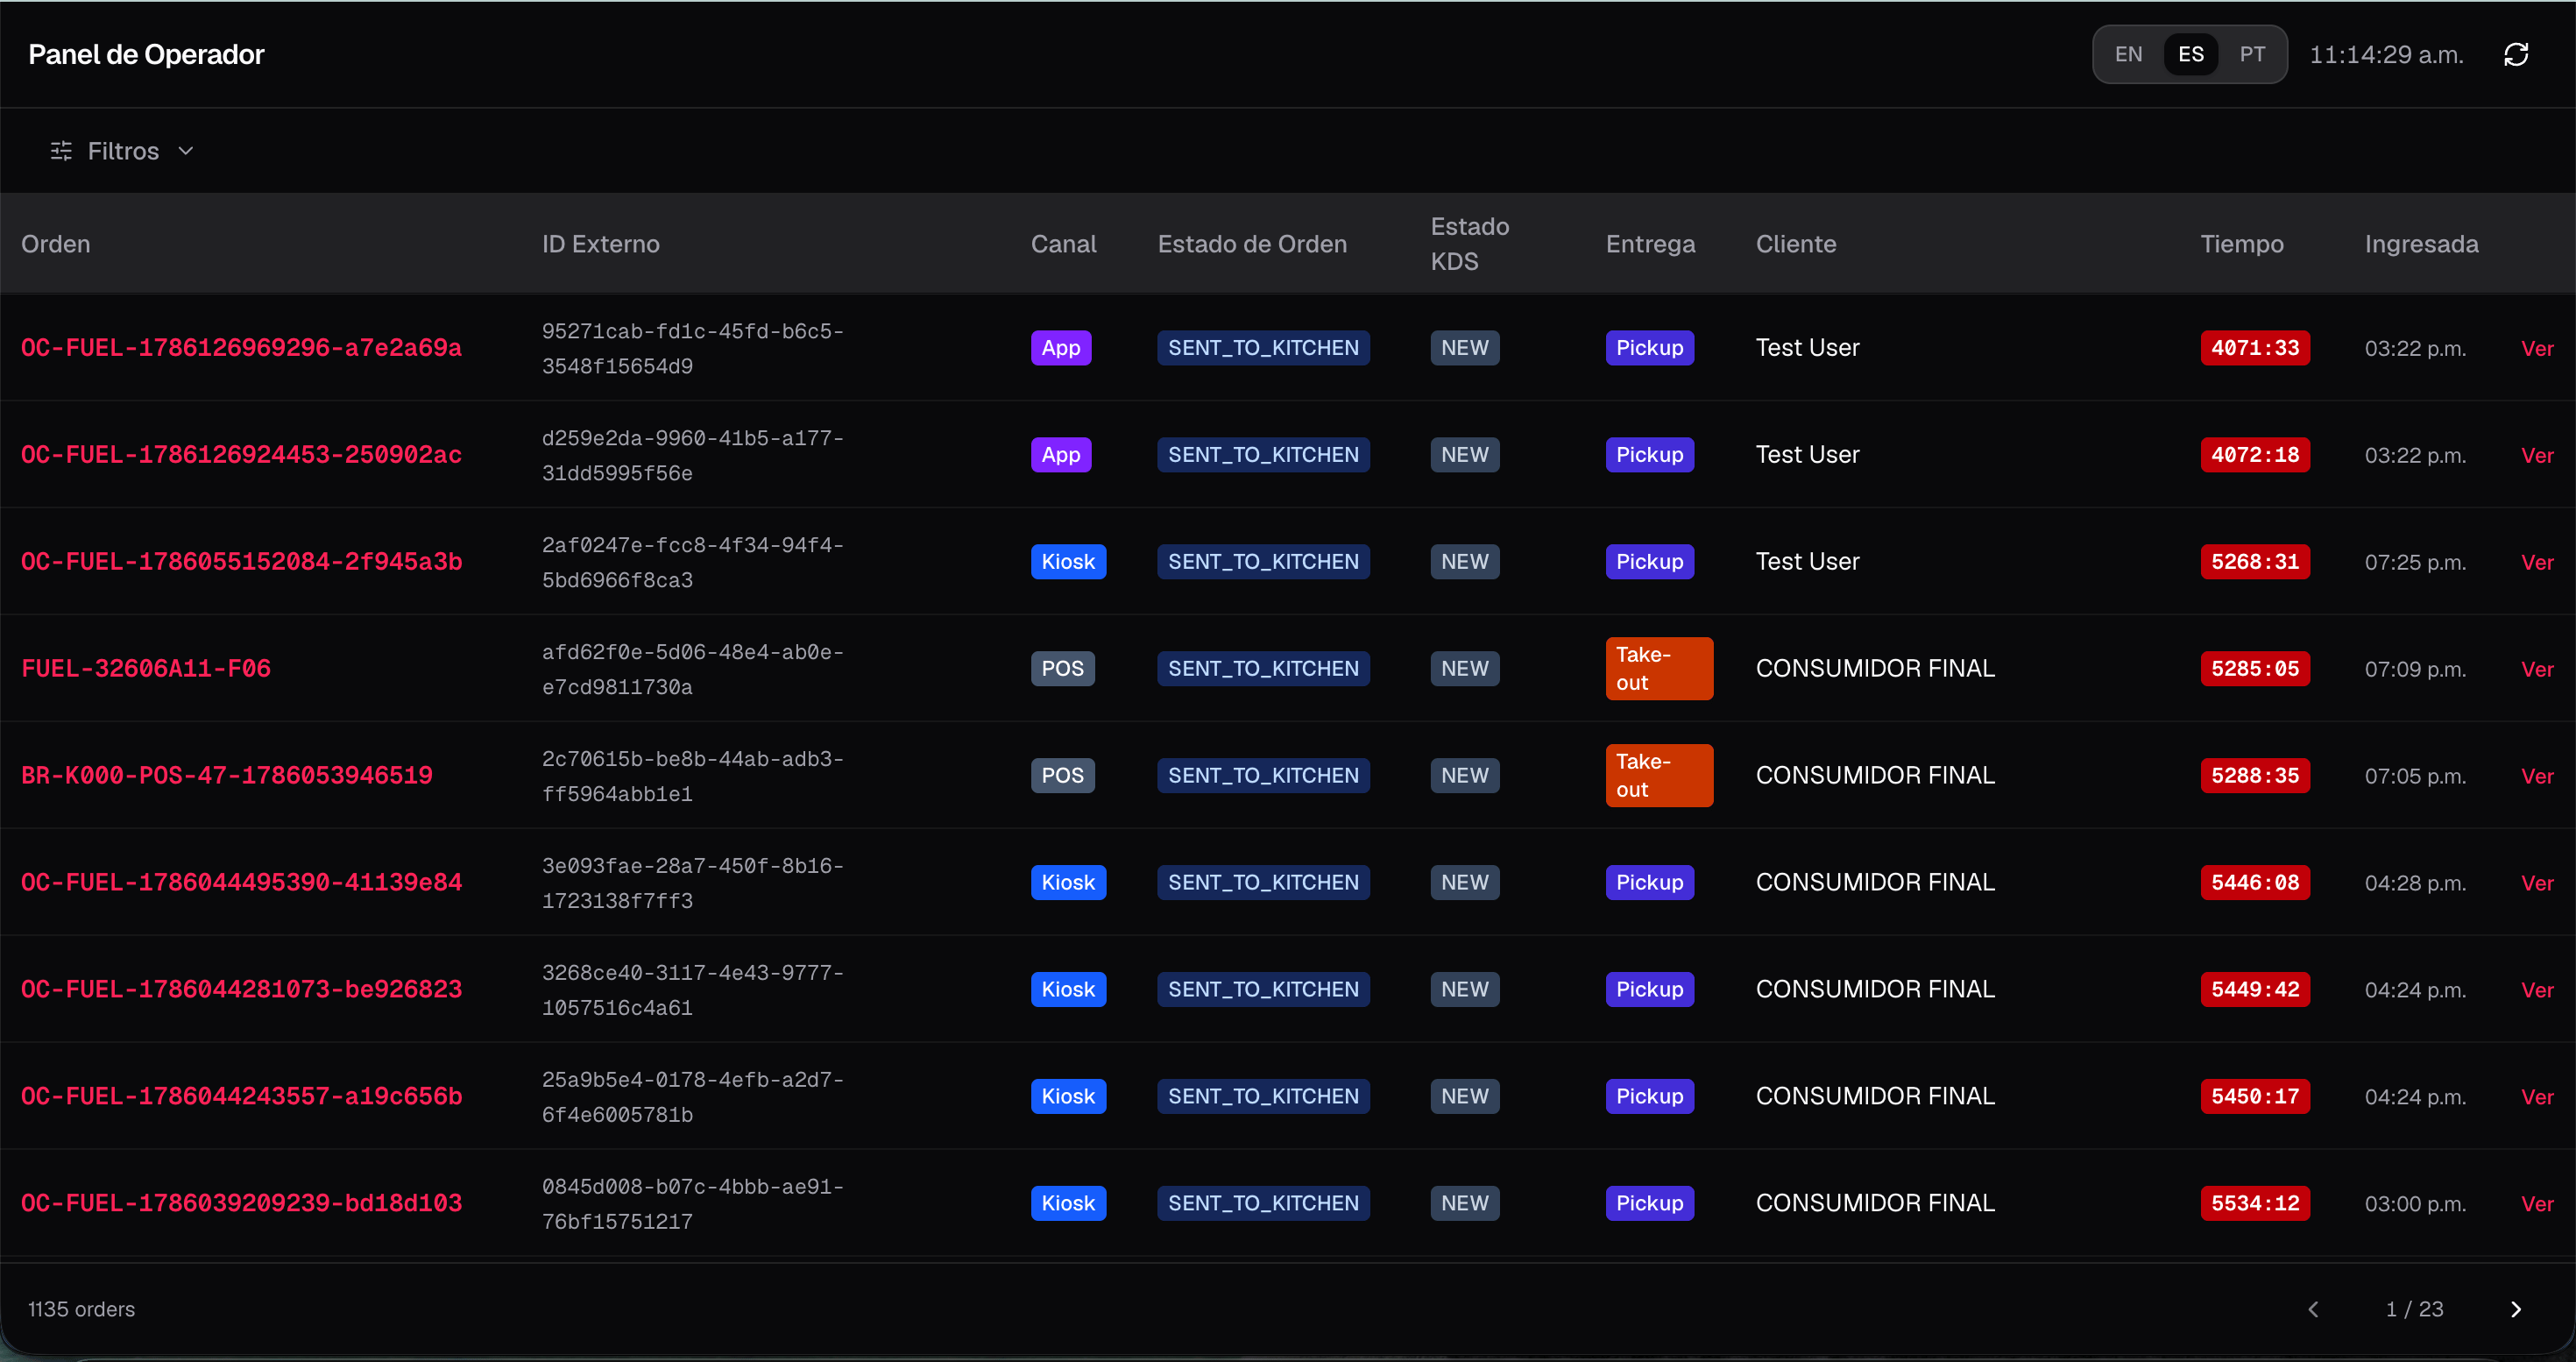
Task: Click the Take-out badge in the BR-K000-POS-47 row
Action: click(x=1659, y=776)
